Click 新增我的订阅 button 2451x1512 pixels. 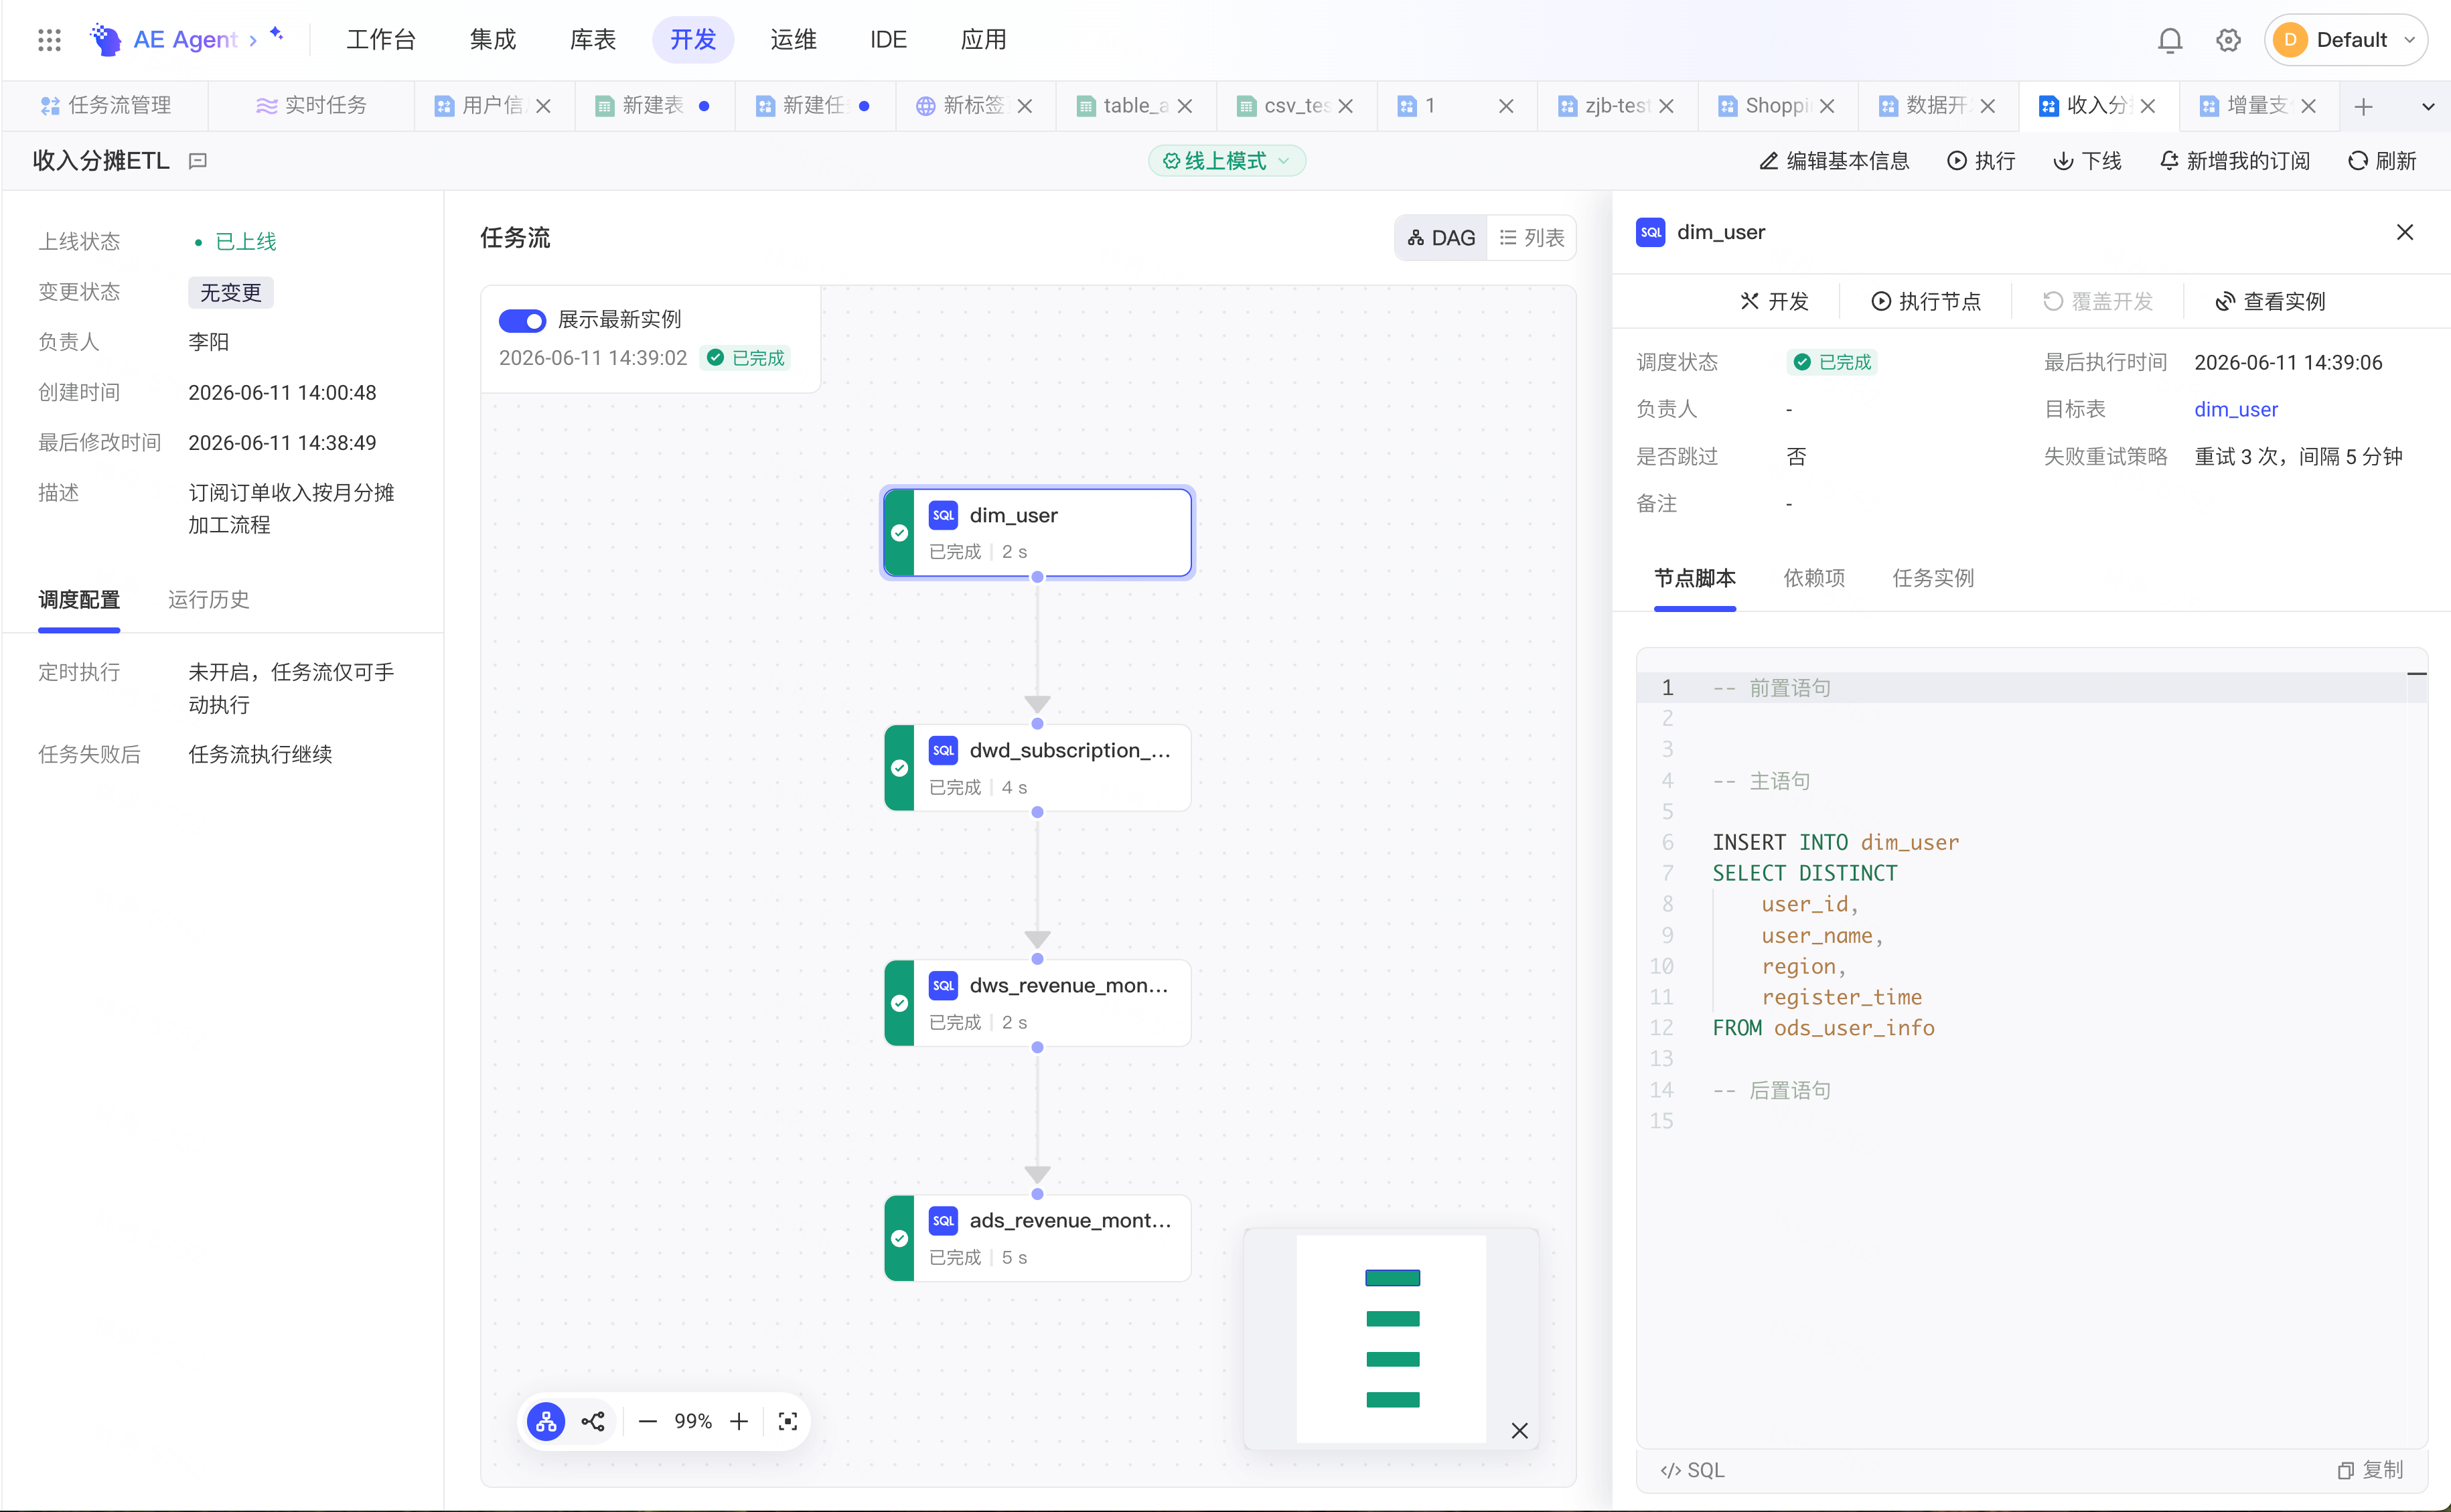point(2234,161)
